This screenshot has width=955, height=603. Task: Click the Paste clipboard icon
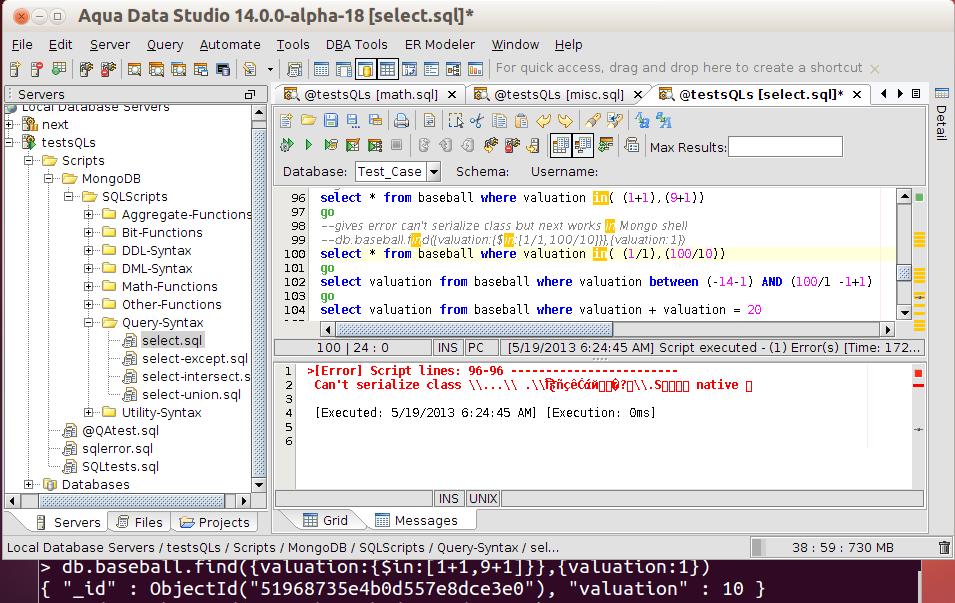[521, 121]
